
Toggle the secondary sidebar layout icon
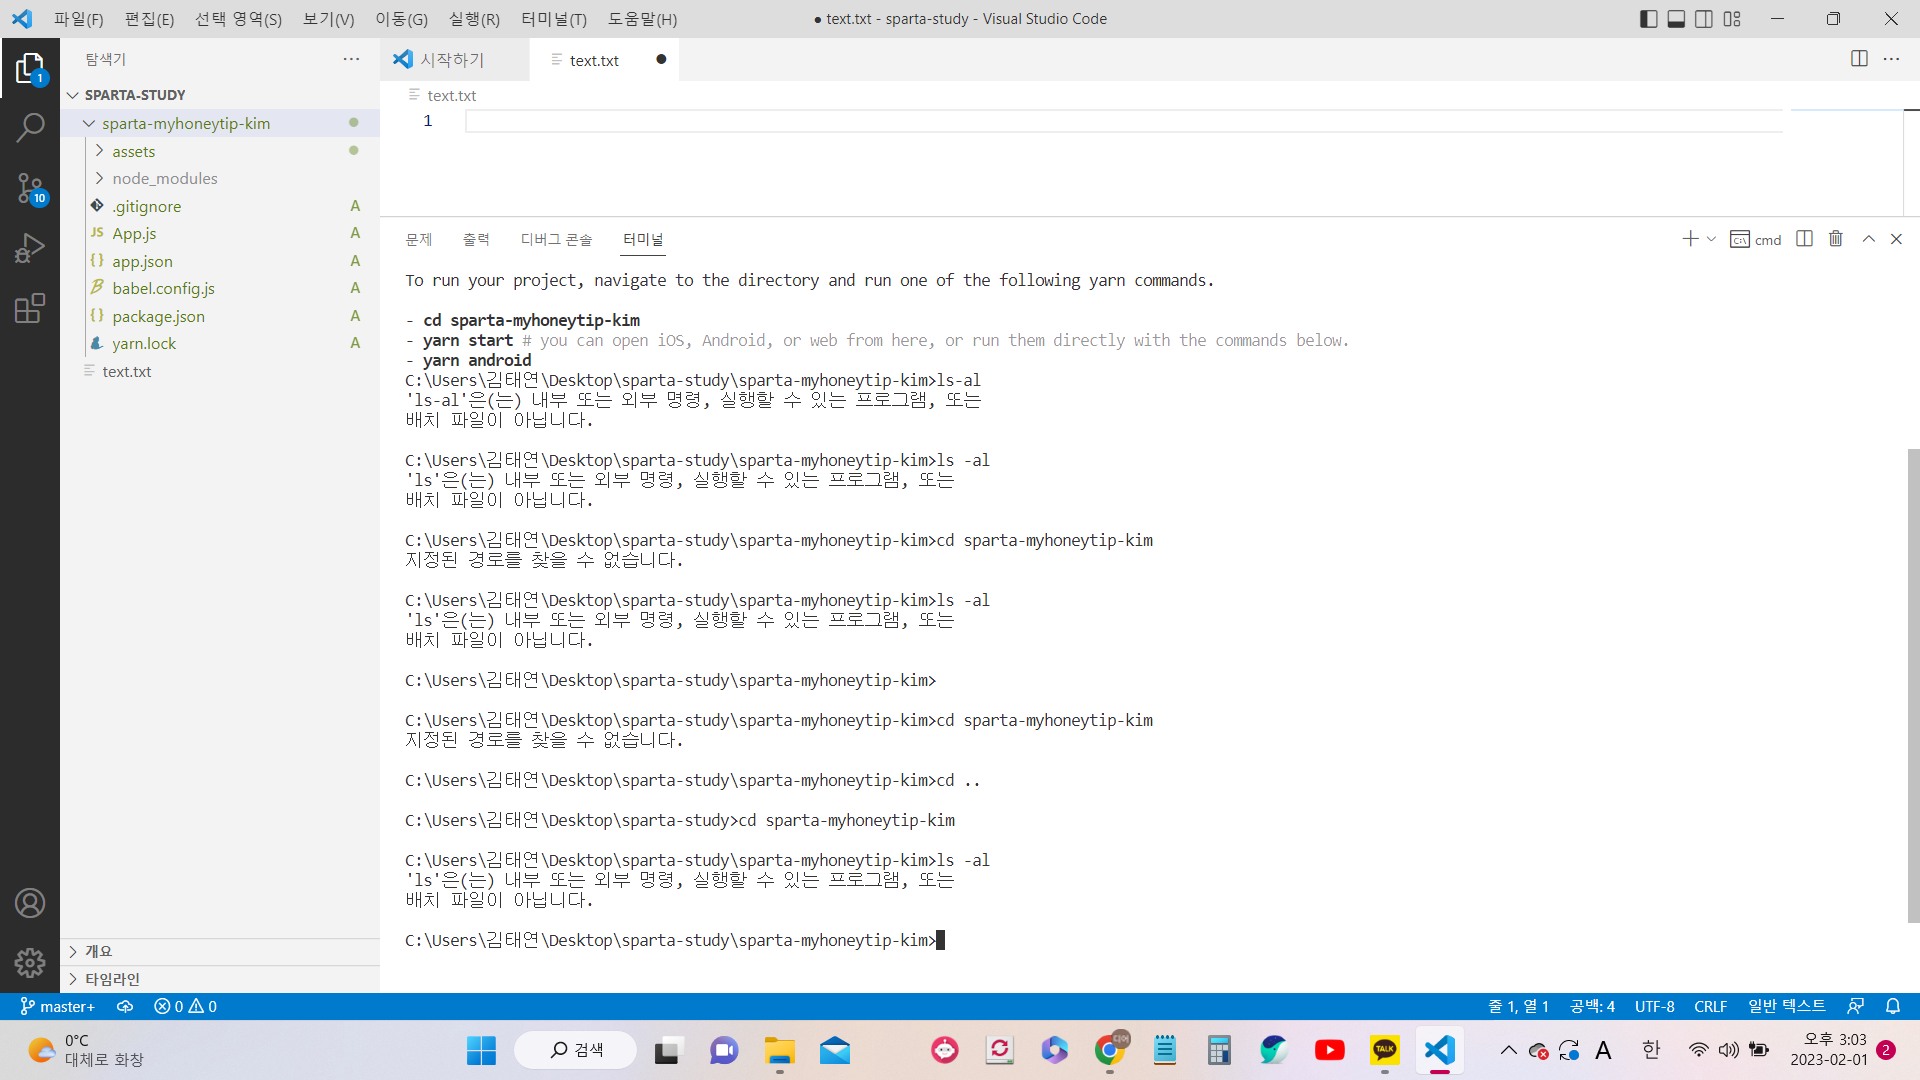tap(1704, 19)
